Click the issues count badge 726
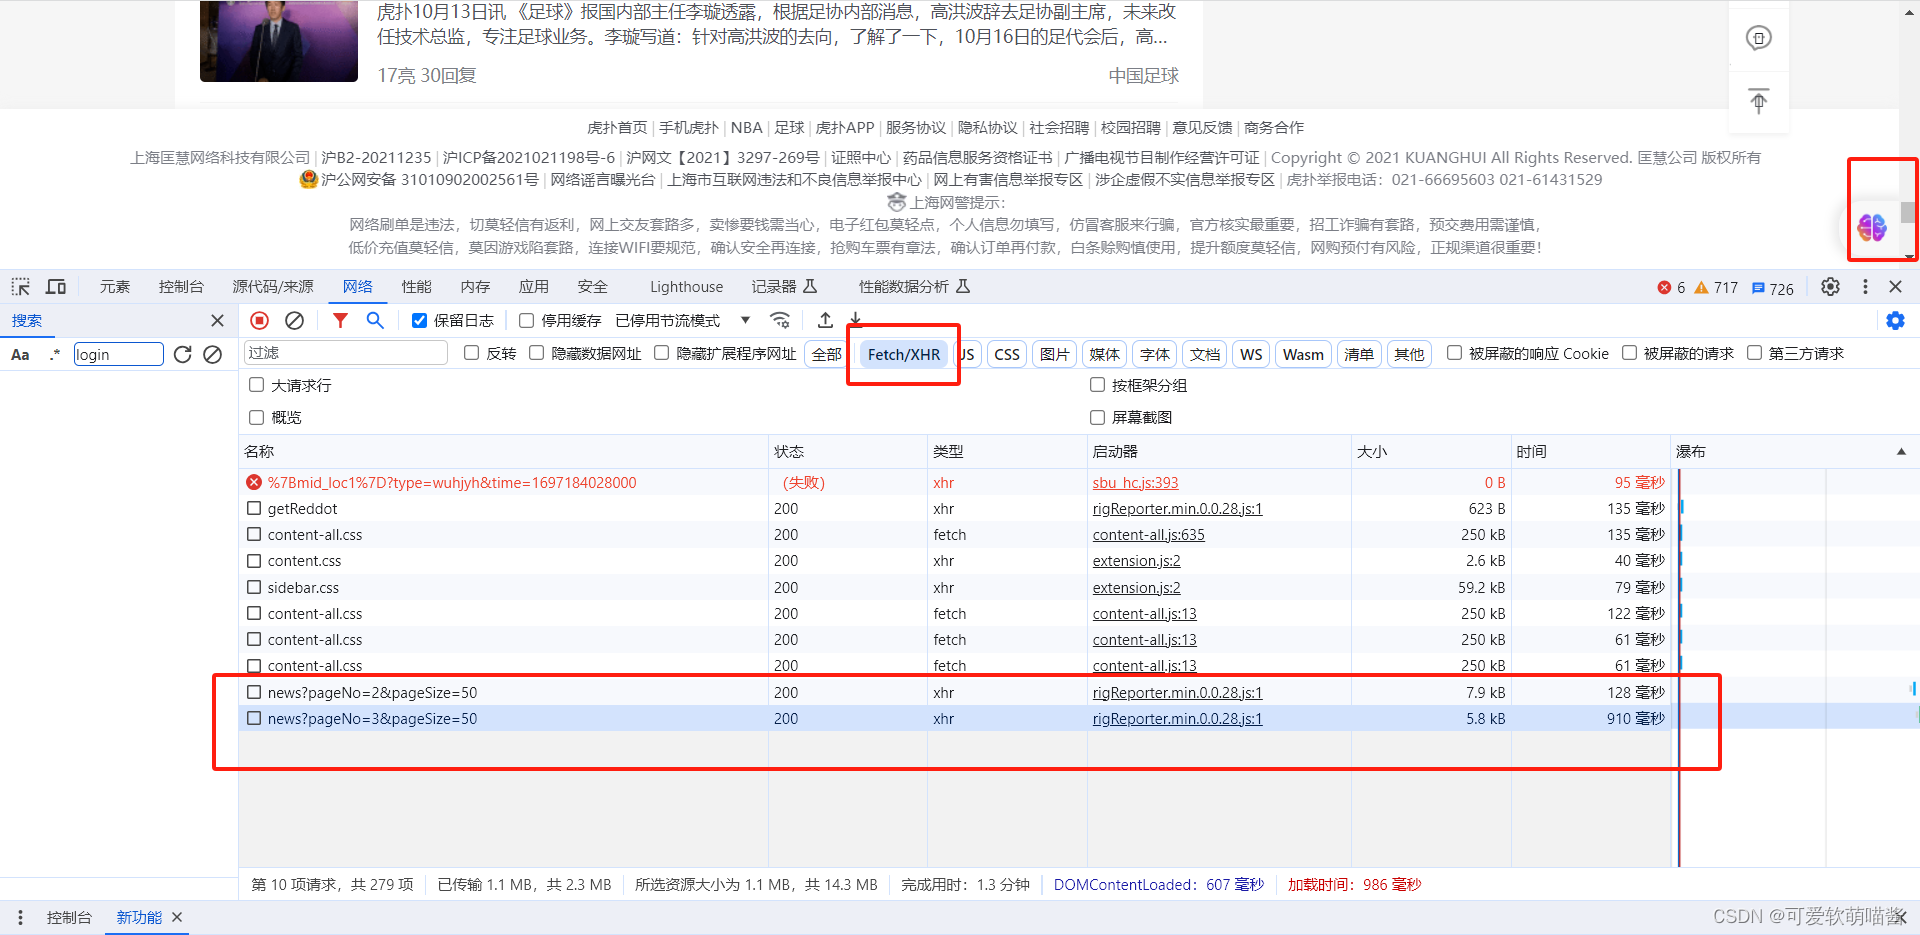This screenshot has height=935, width=1920. [x=1773, y=288]
